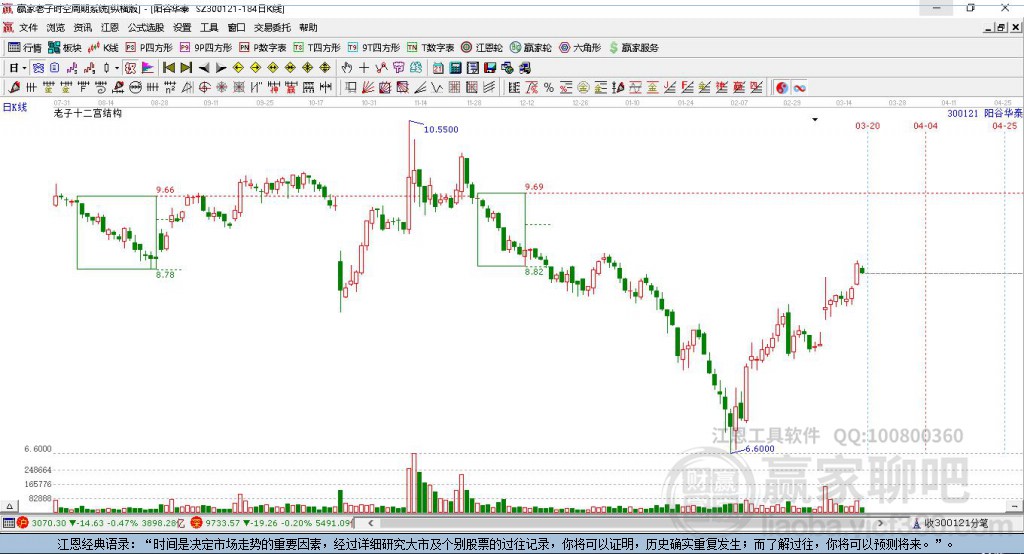
Task: Open the calendar date tool
Action: point(438,68)
